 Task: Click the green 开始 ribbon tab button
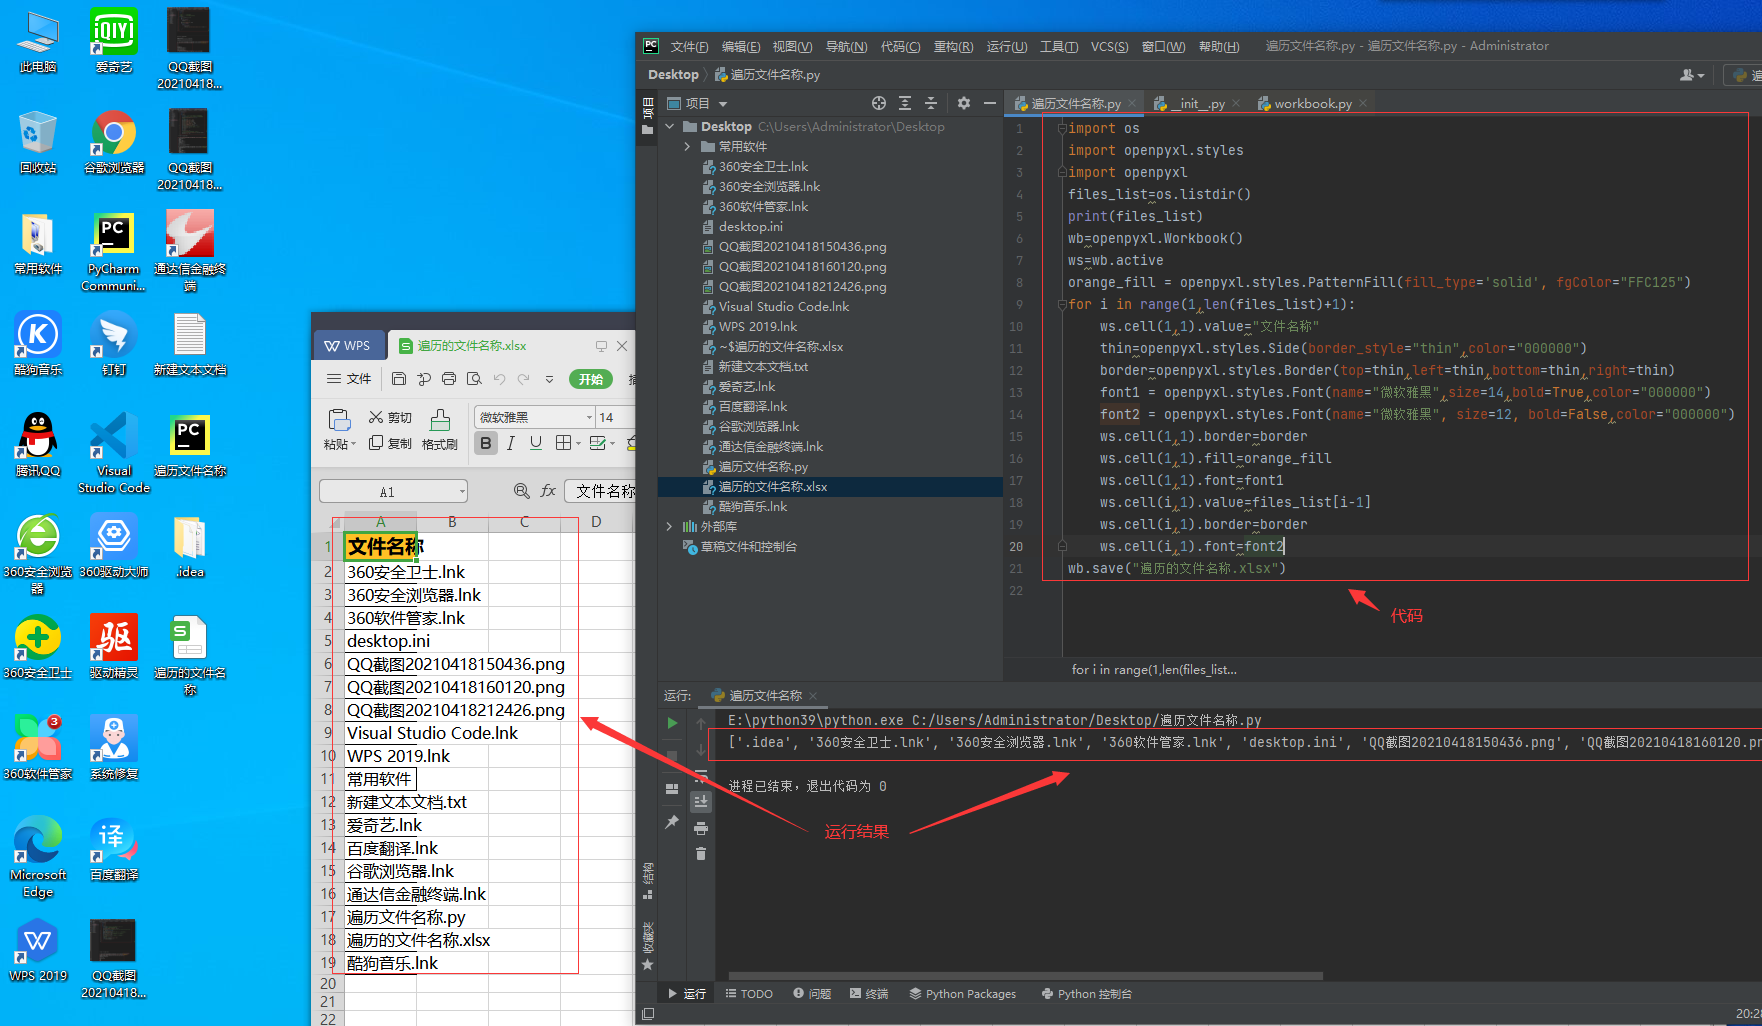click(590, 379)
